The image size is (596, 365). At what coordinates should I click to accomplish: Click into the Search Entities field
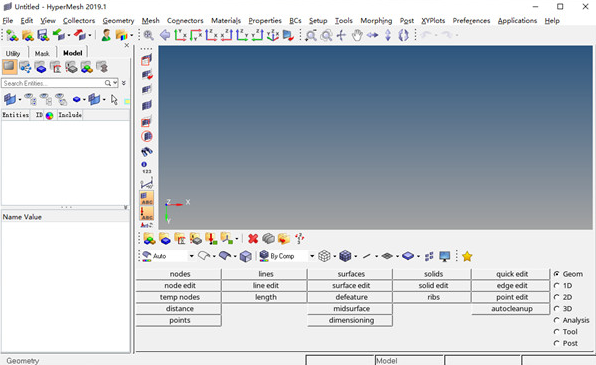click(53, 83)
